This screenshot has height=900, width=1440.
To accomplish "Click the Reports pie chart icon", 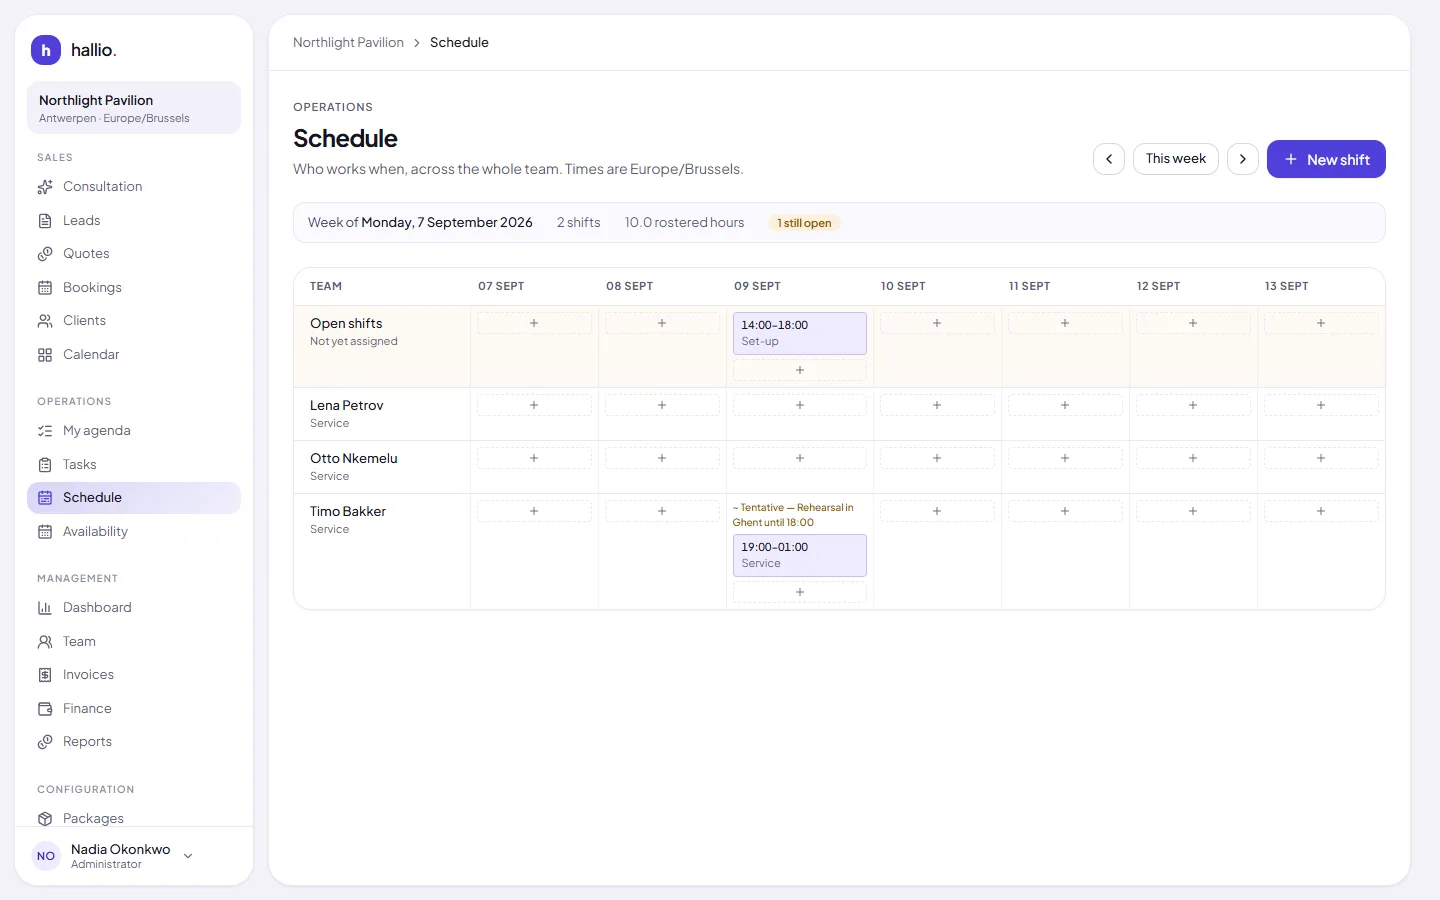I will click(45, 742).
